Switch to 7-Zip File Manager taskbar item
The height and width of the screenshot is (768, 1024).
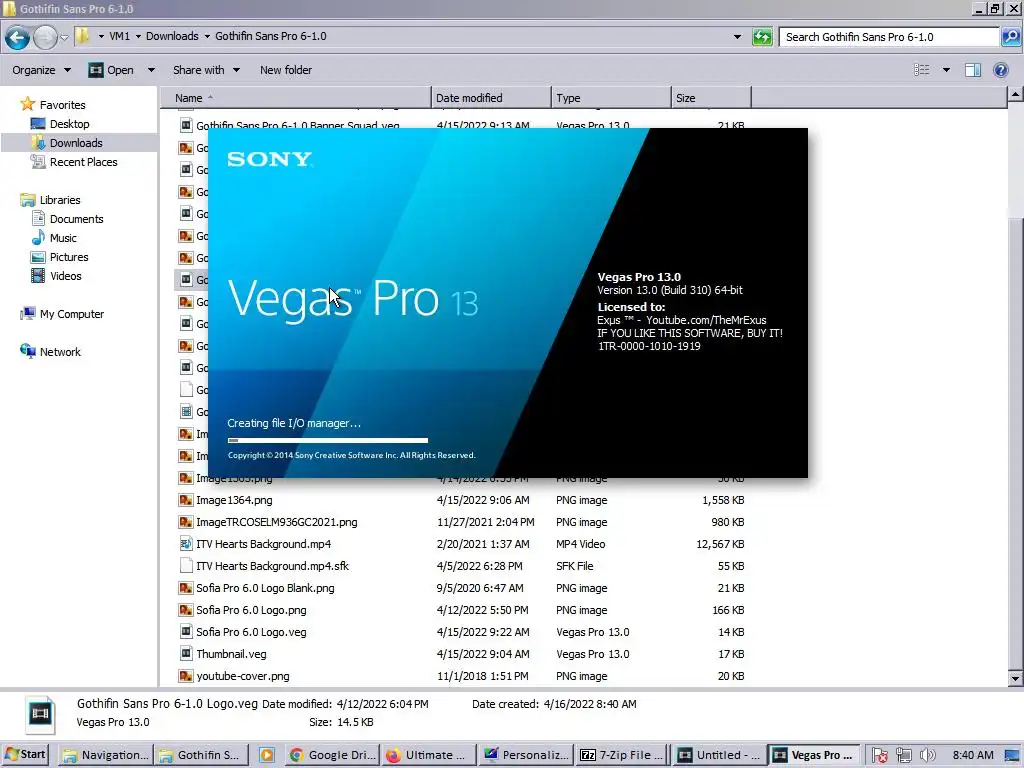click(x=622, y=755)
